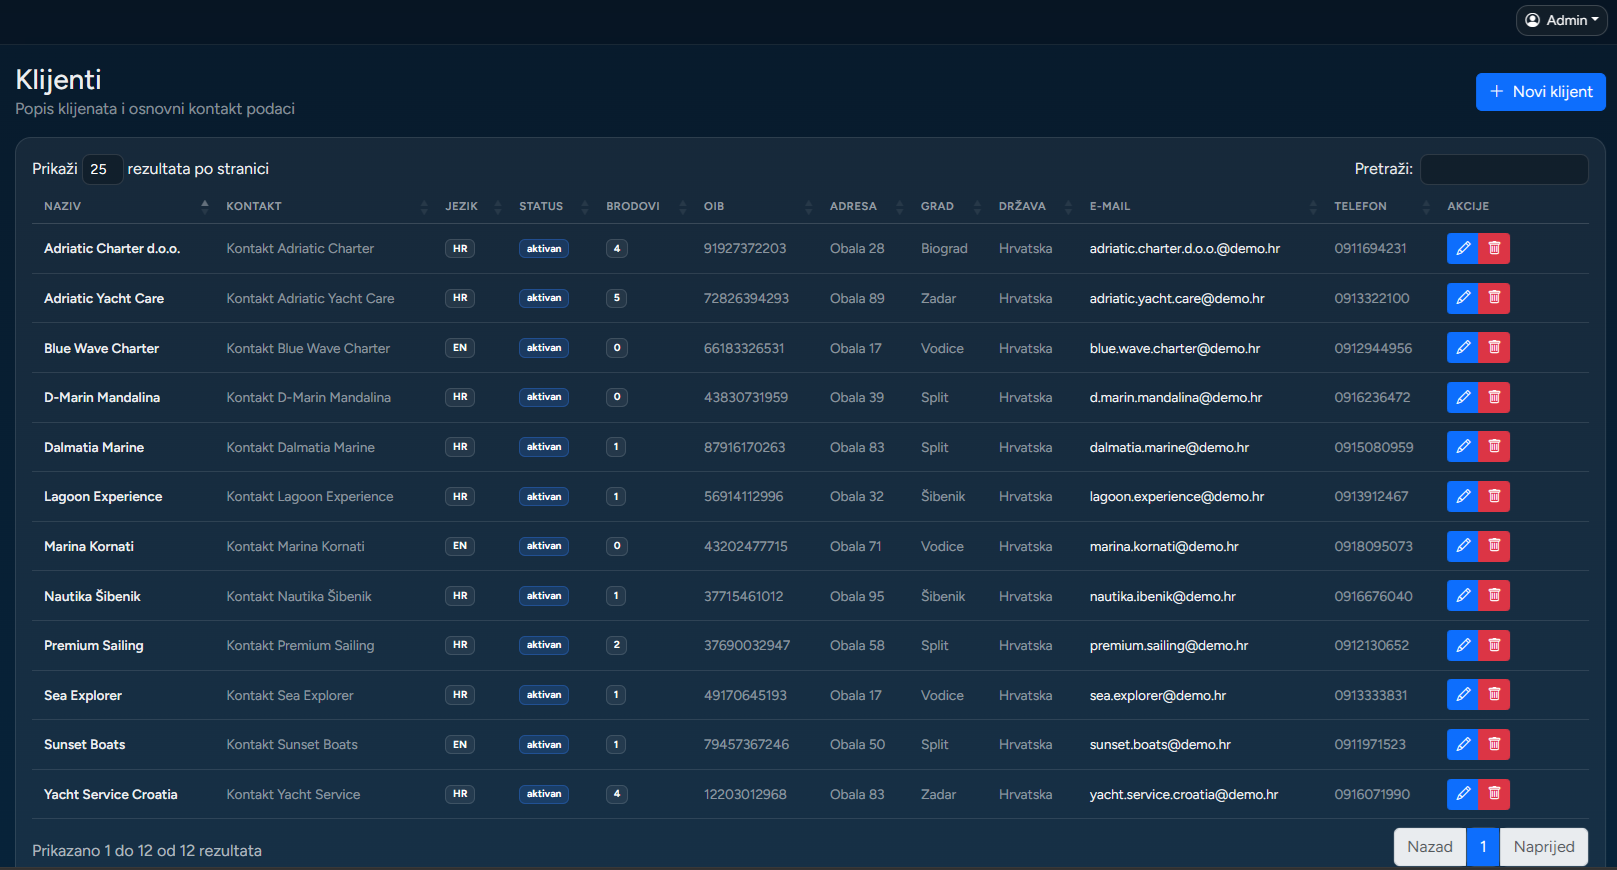The width and height of the screenshot is (1617, 870).
Task: Sort table by Brodovi column
Action: point(645,206)
